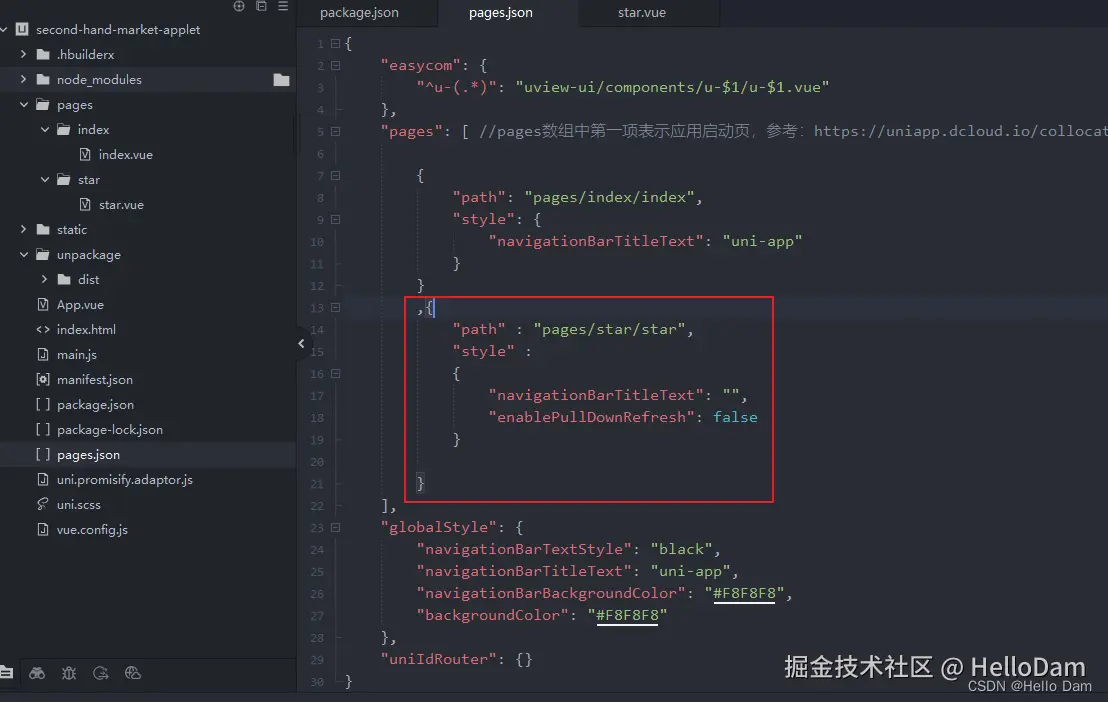Click the collapse-all panel icon above project tree
This screenshot has height=702, width=1108.
tap(261, 6)
